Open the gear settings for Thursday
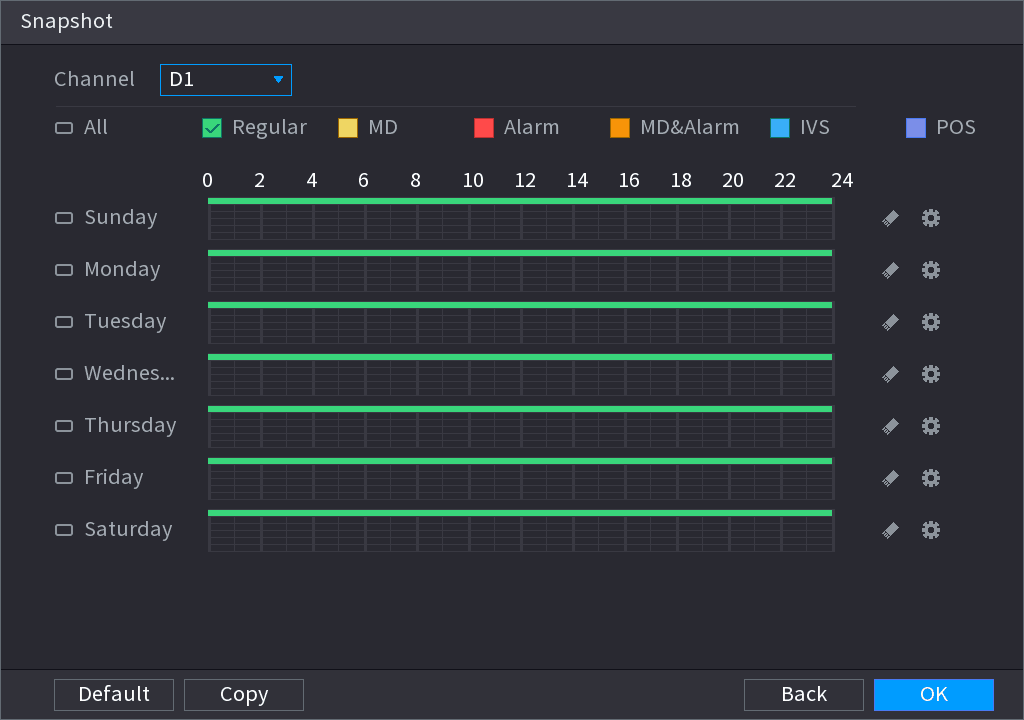 click(931, 426)
